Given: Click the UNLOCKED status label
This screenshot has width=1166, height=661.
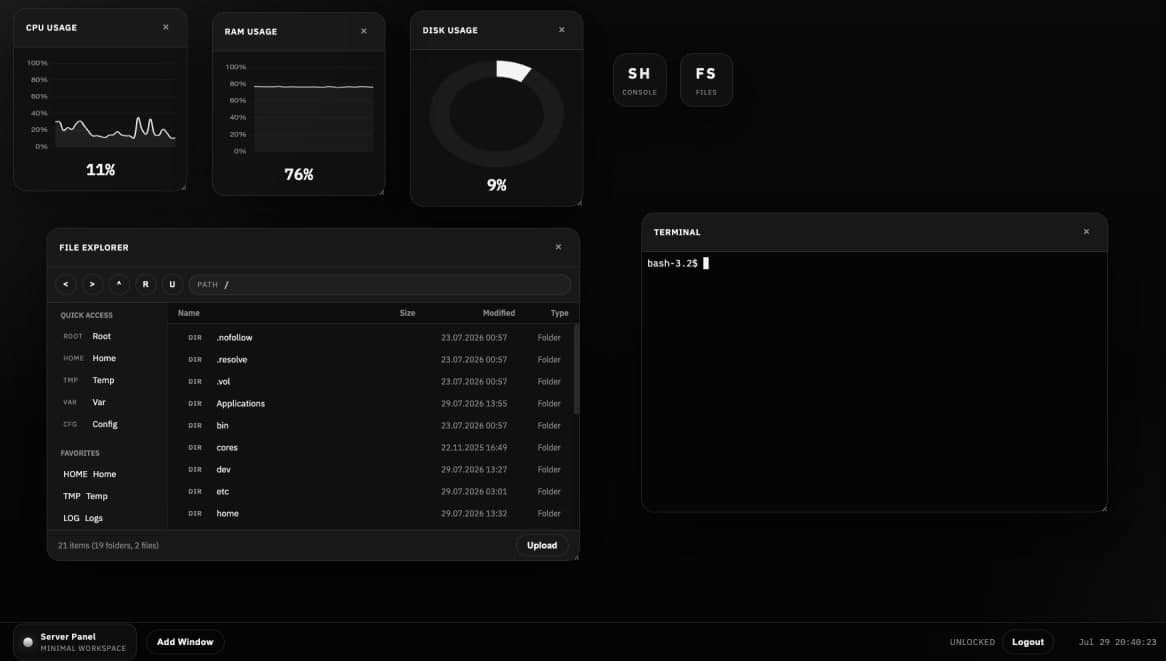Looking at the screenshot, I should click(972, 642).
